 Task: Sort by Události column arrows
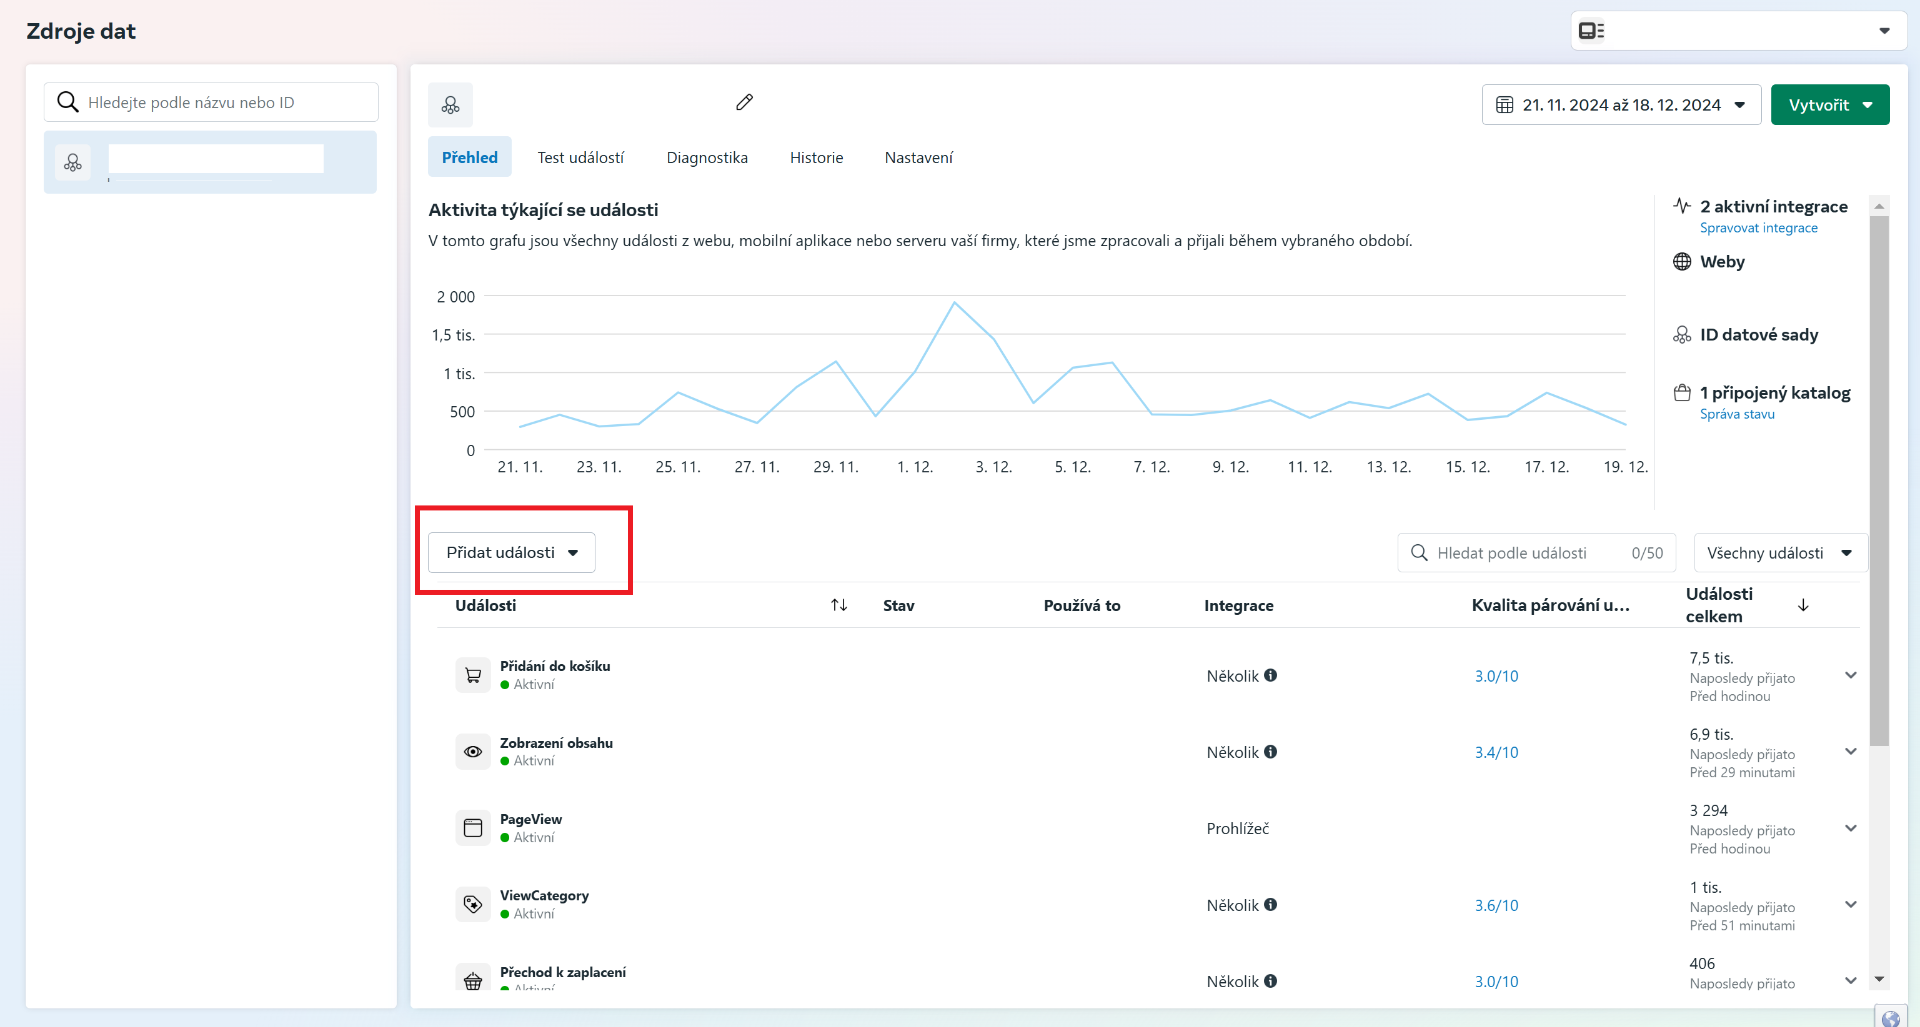(x=839, y=605)
